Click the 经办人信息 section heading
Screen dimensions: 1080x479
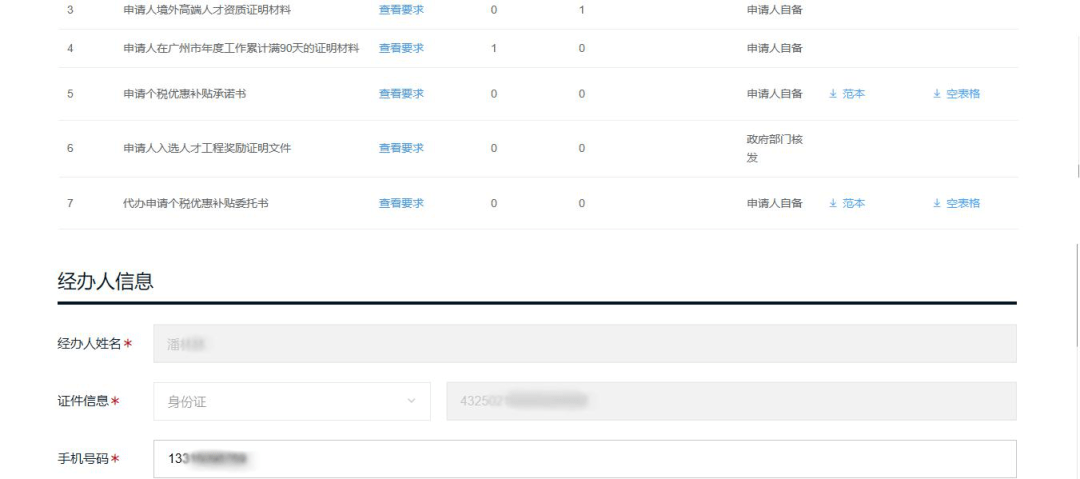coord(106,281)
